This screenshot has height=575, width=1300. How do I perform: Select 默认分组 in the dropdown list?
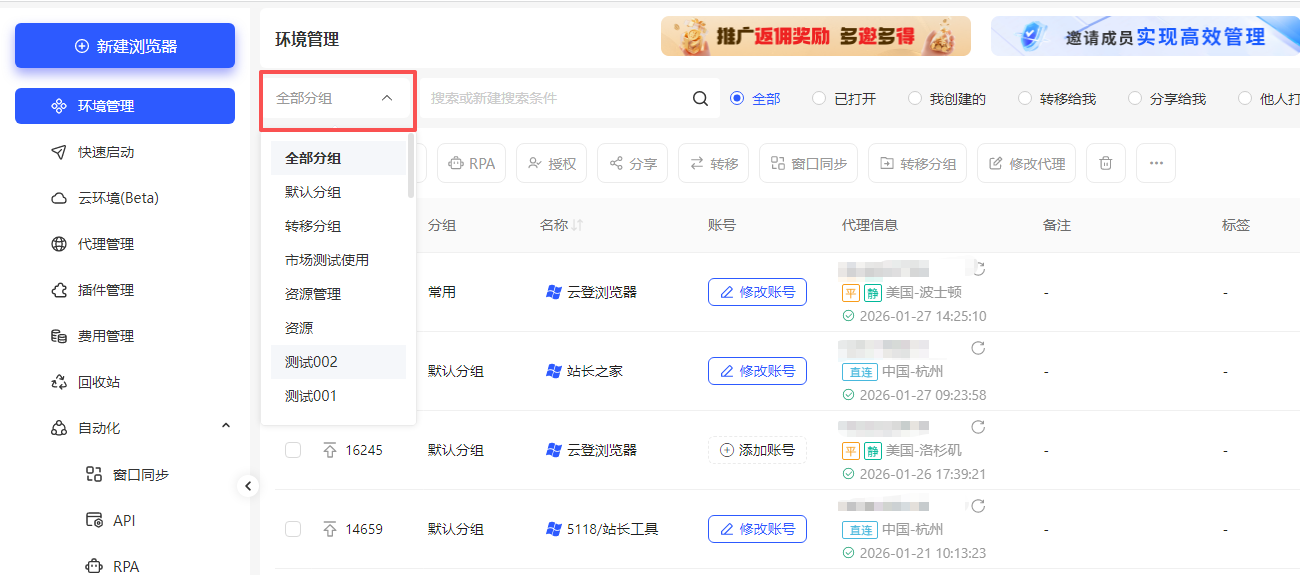[x=338, y=192]
